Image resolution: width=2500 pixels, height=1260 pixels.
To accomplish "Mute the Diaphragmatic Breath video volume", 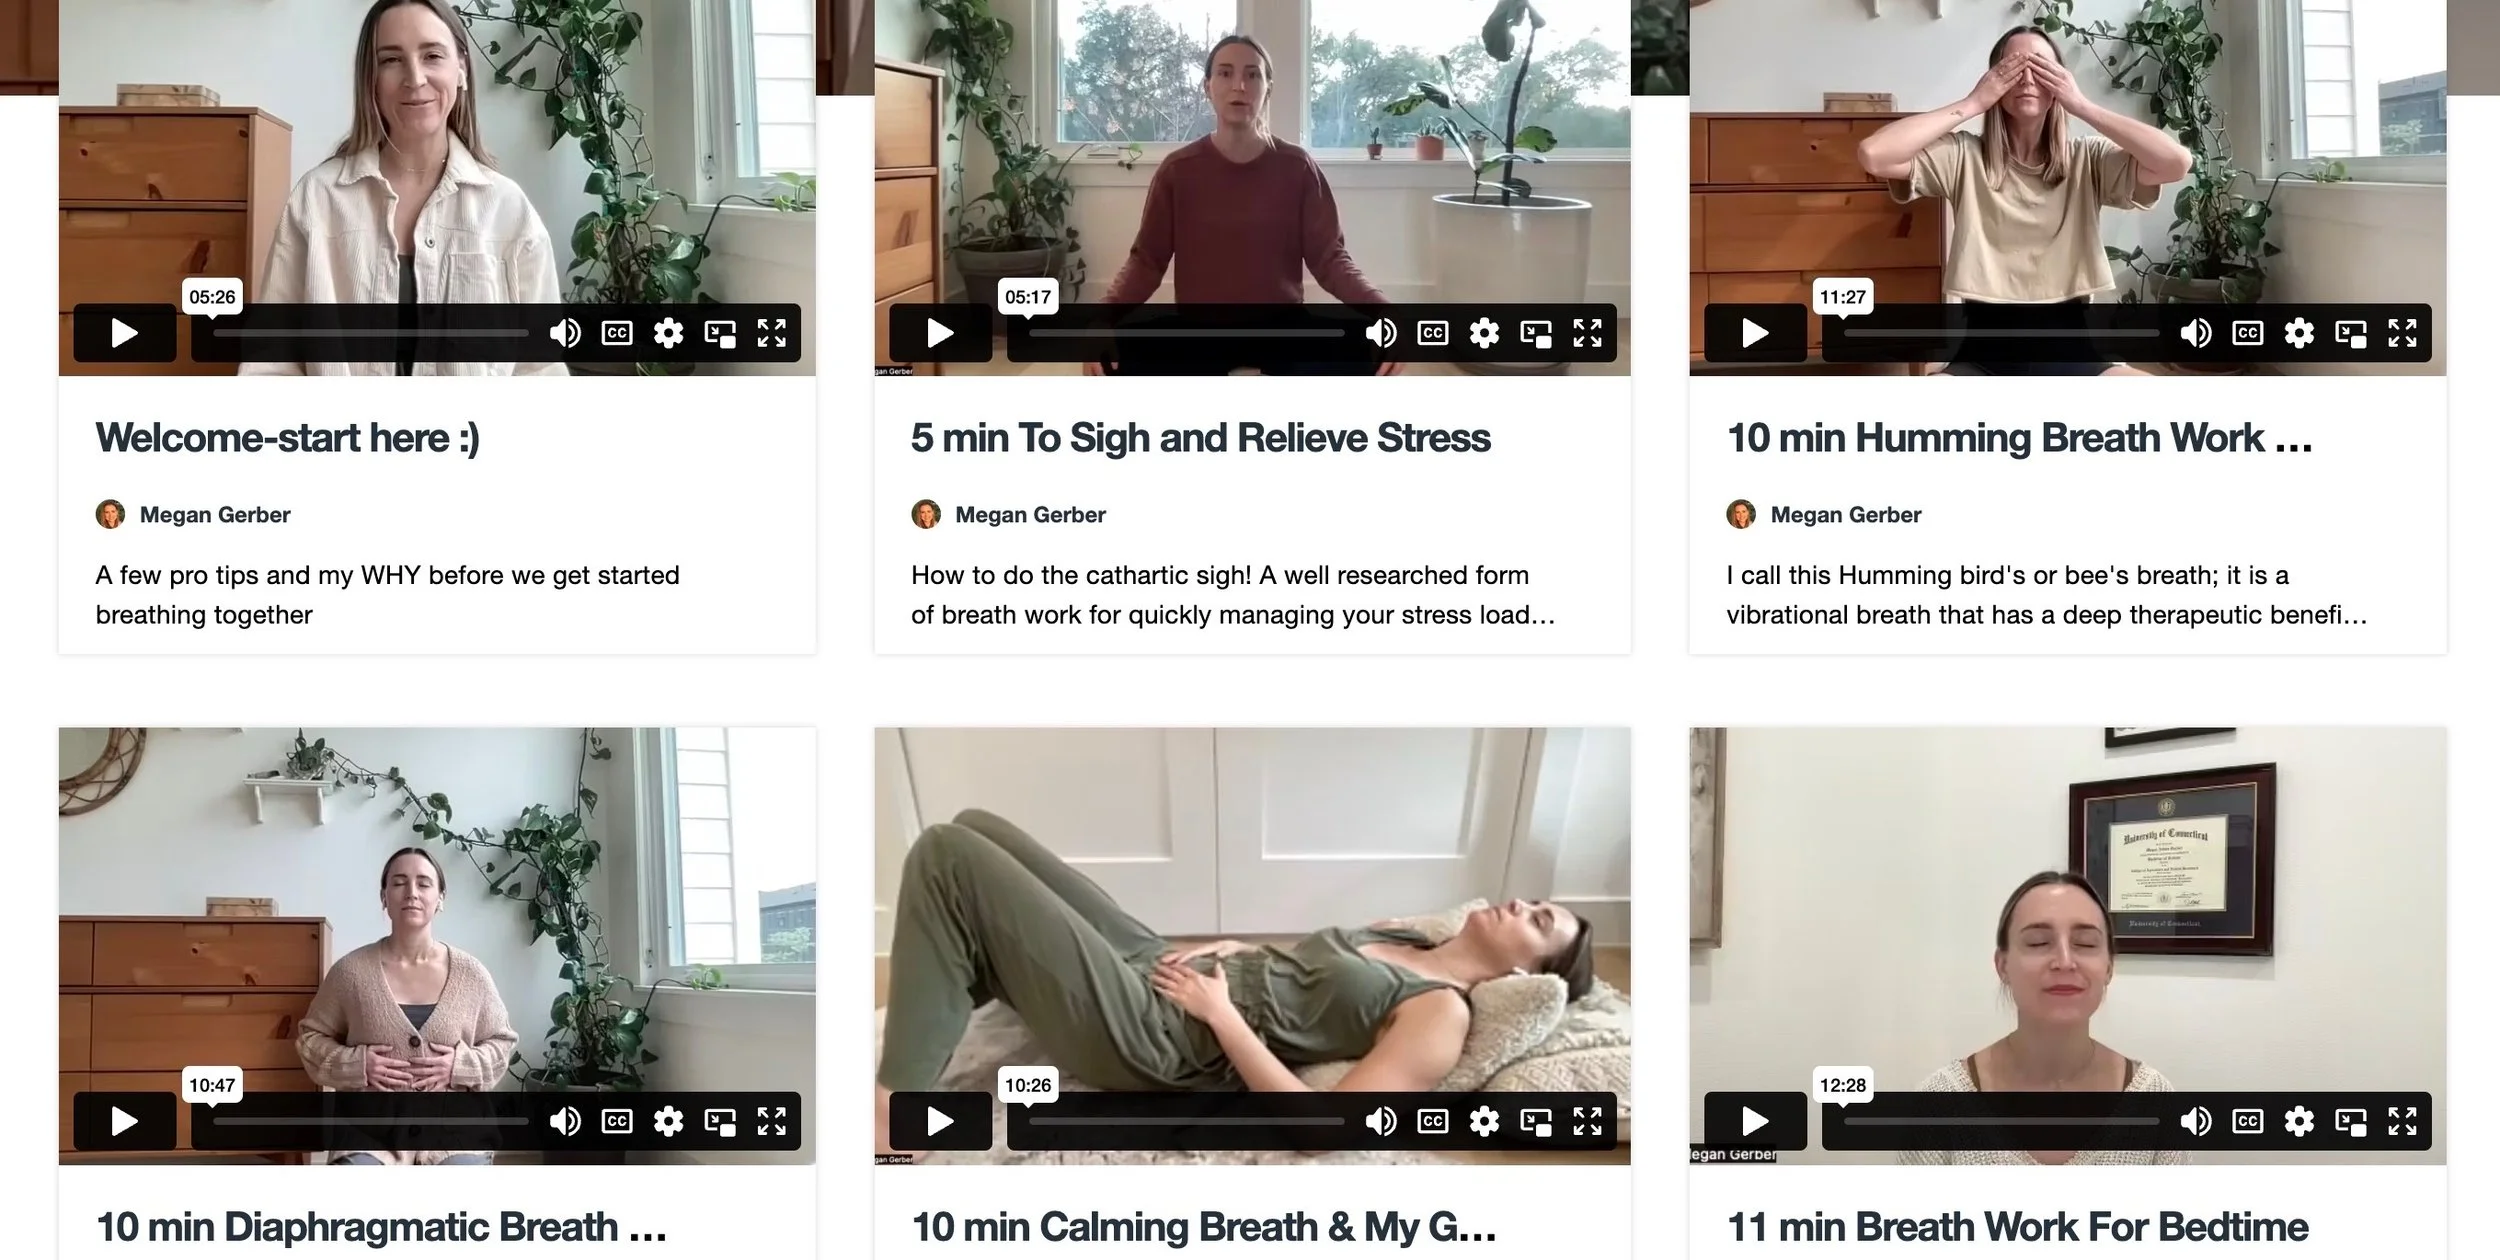I will point(565,1121).
